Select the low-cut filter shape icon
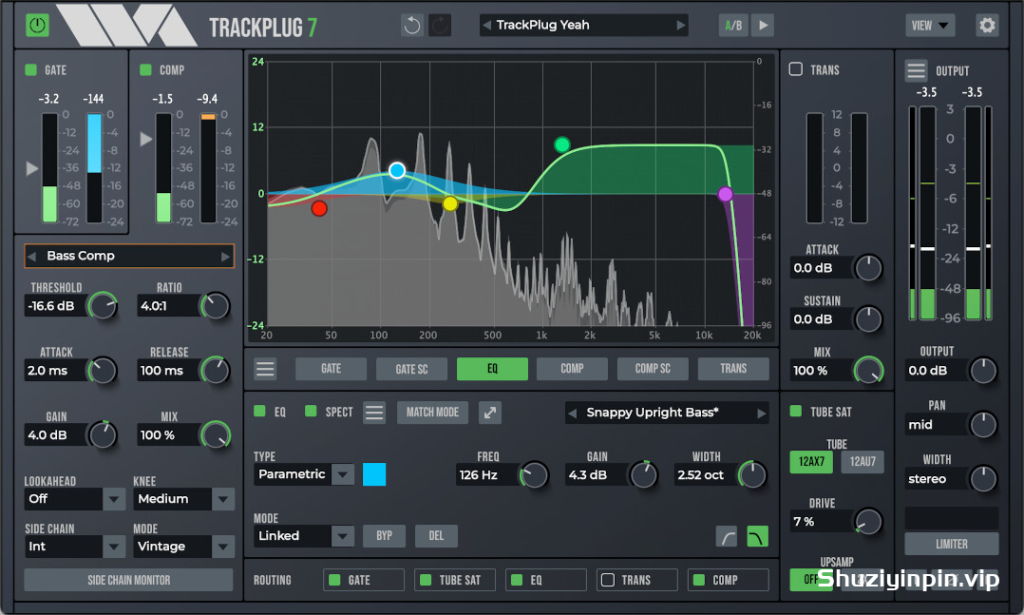Viewport: 1024px width, 615px height. [x=727, y=537]
